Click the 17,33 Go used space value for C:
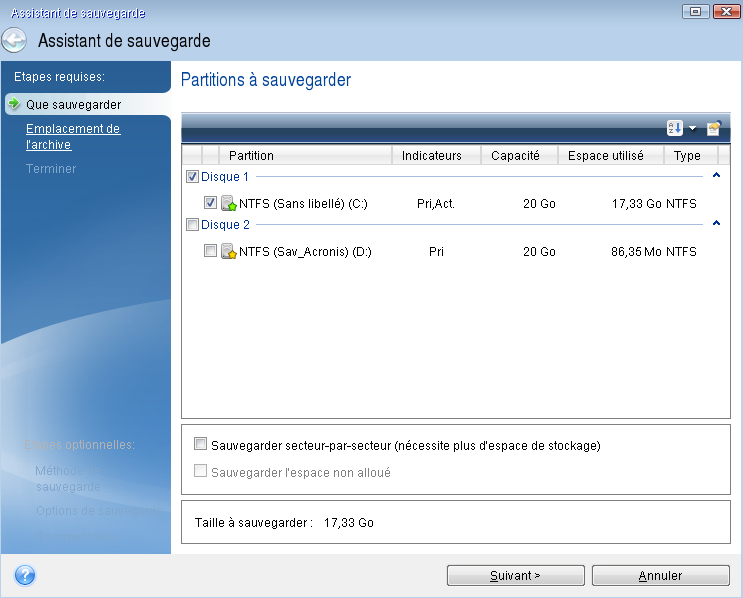This screenshot has width=743, height=598. (637, 204)
